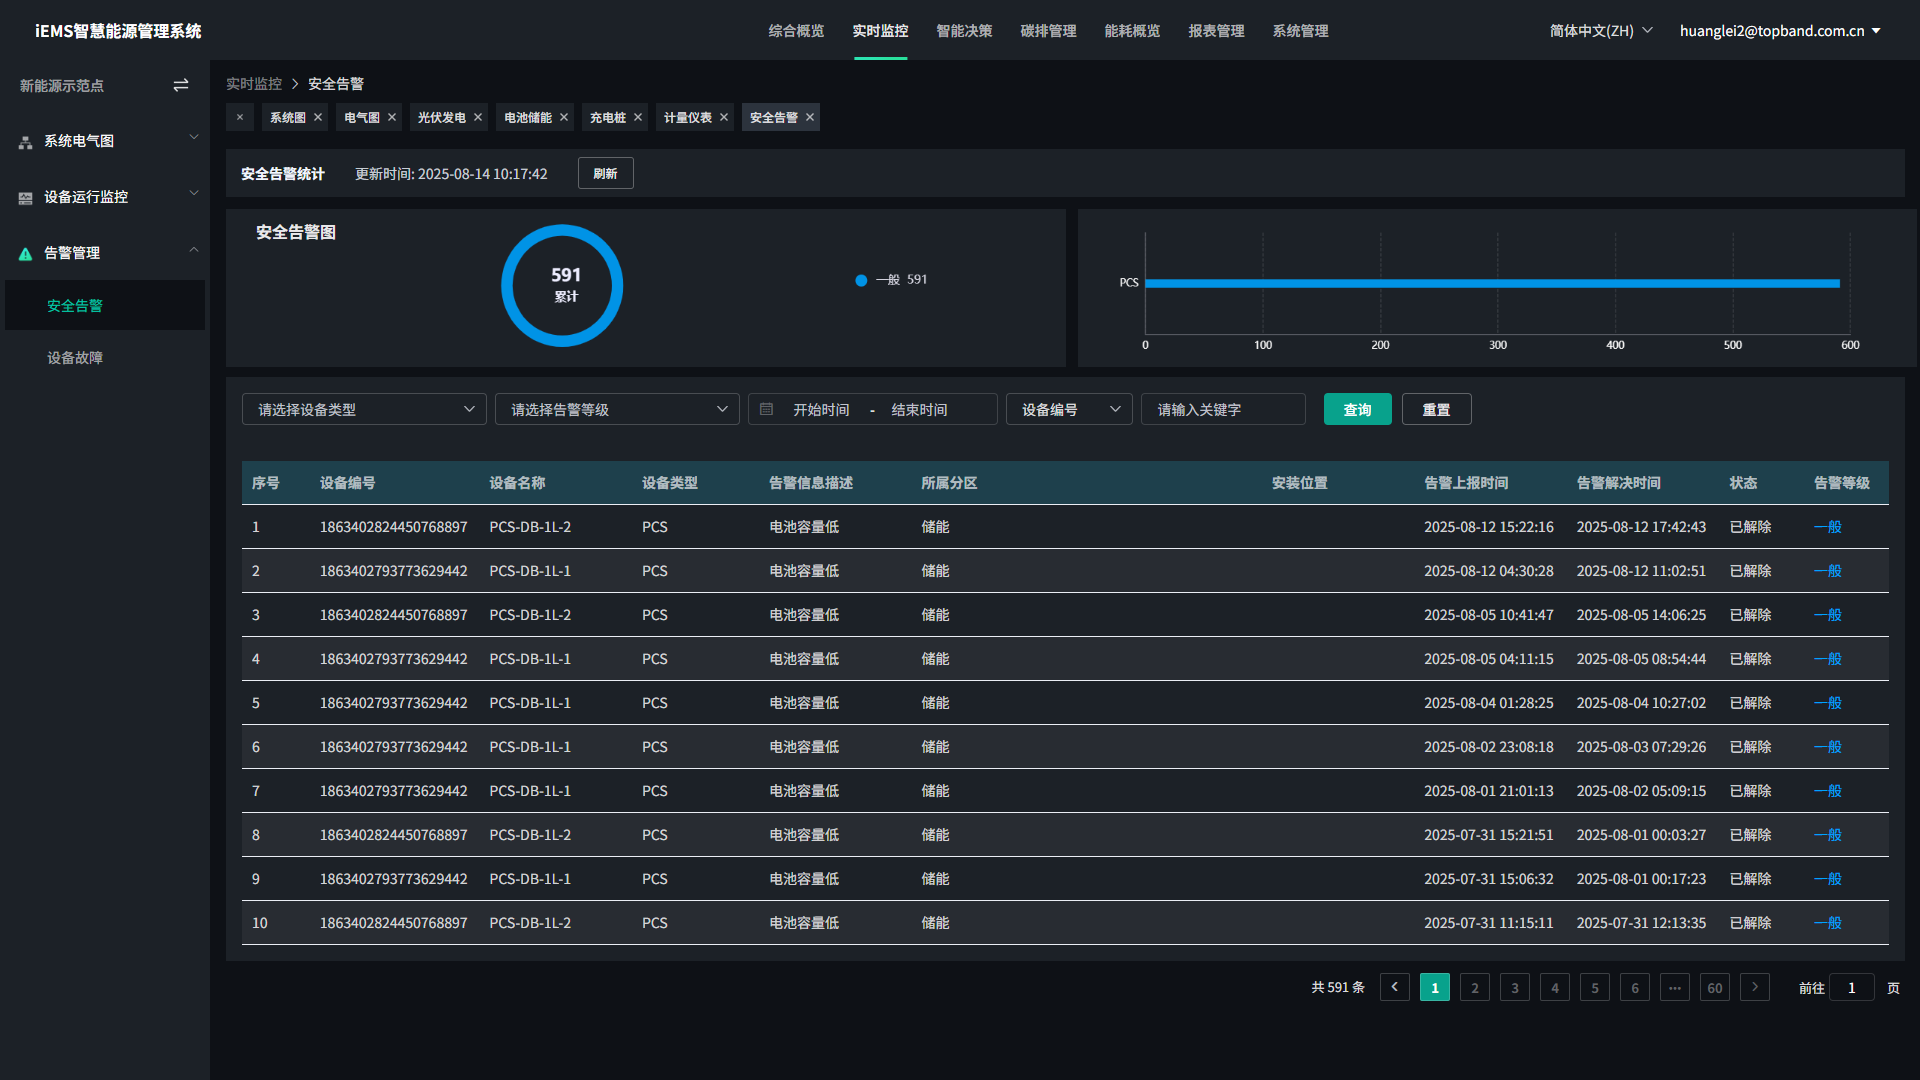
Task: Click the blue PCS bar in chart
Action: (x=1490, y=283)
